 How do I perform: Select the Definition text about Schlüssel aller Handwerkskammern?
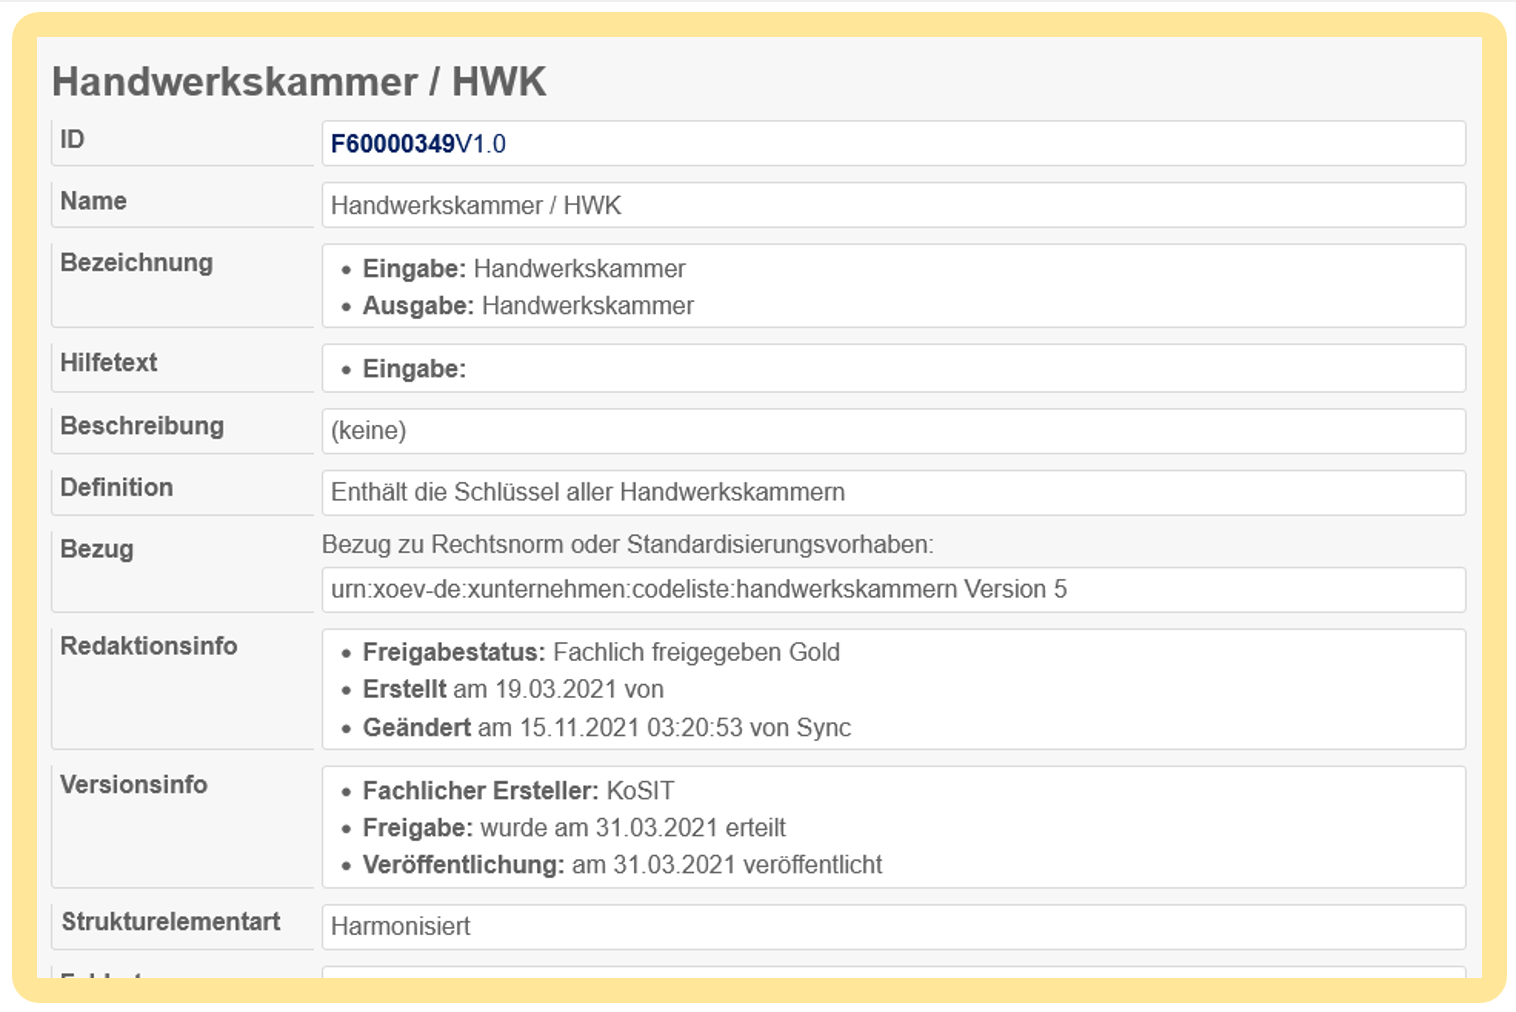588,492
